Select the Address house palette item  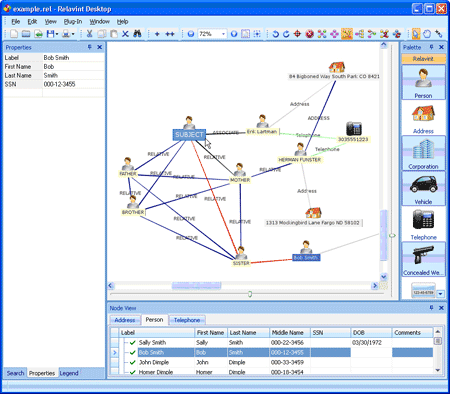click(423, 118)
